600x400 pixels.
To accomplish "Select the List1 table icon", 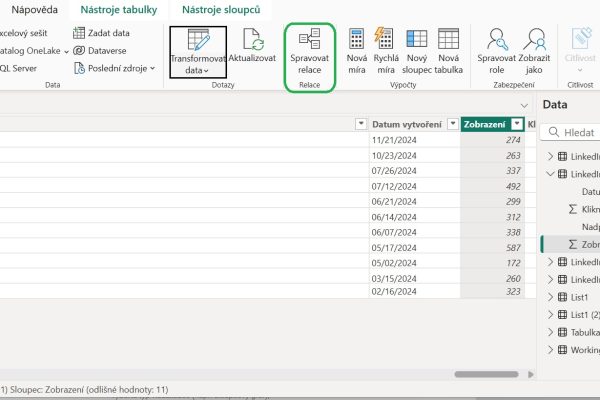I will click(562, 297).
